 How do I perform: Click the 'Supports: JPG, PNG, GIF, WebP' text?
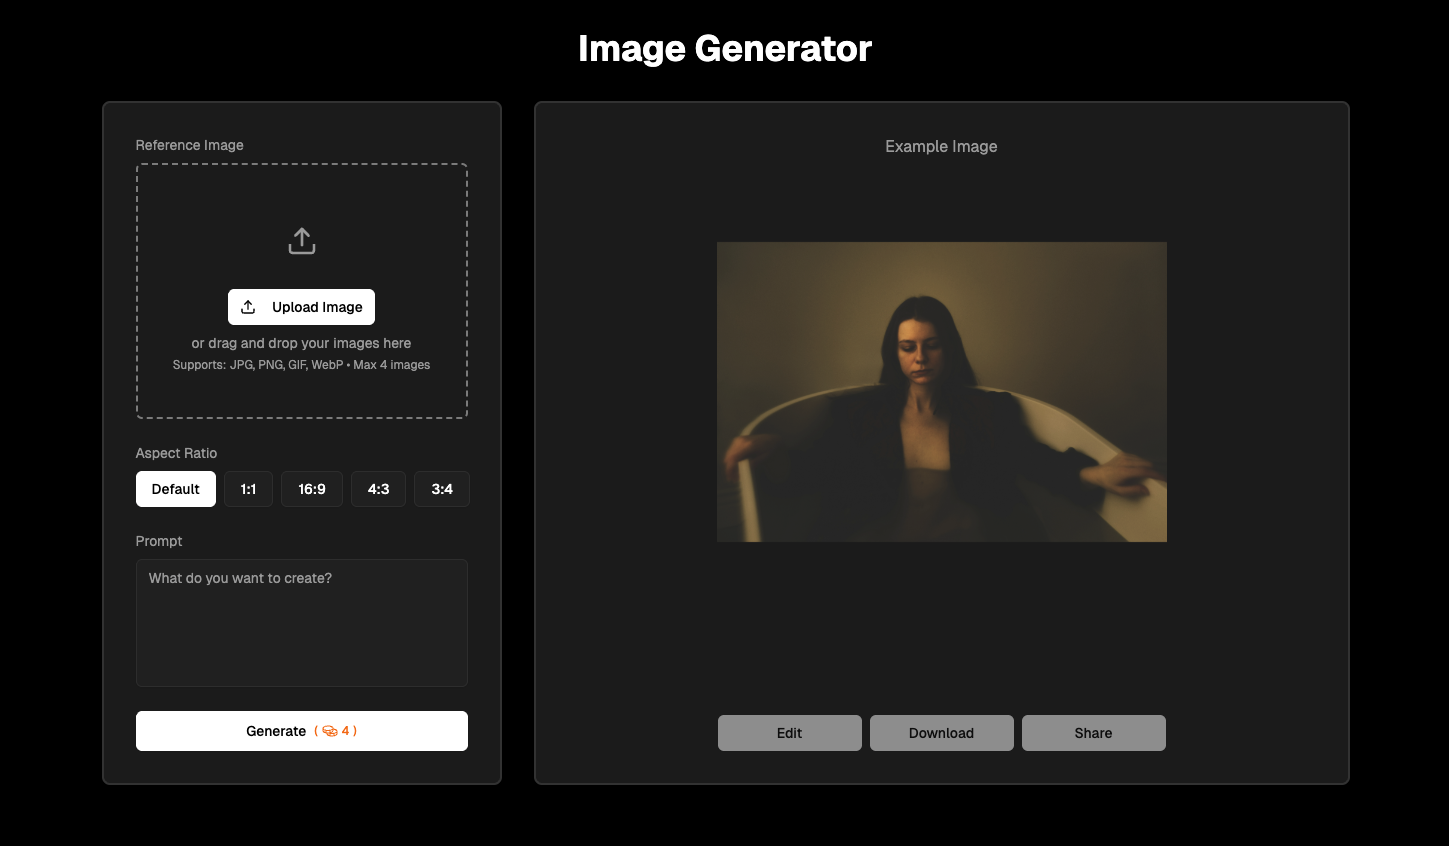[x=258, y=365]
